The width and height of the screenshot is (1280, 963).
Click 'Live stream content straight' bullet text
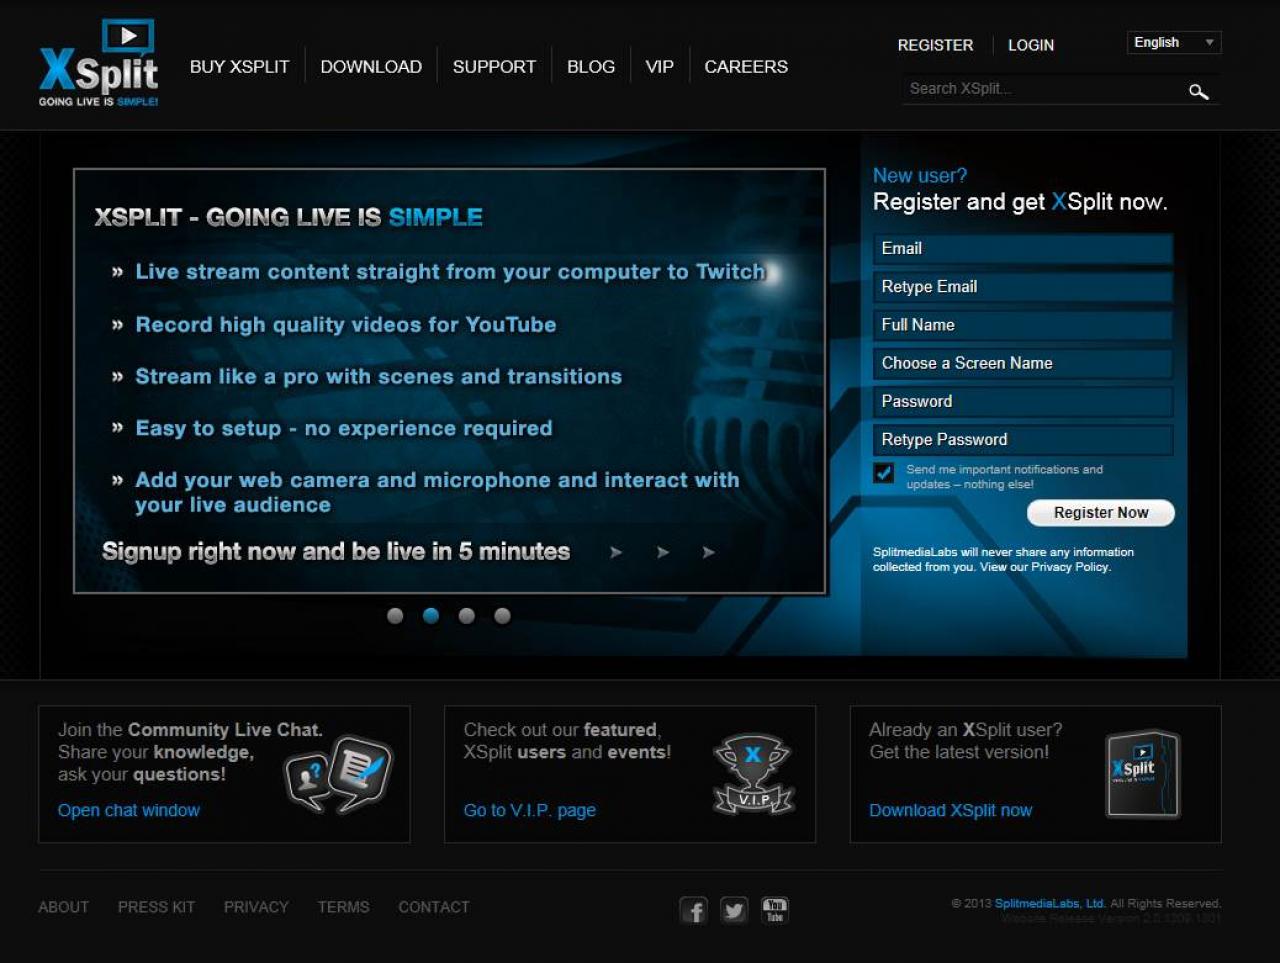pos(450,272)
